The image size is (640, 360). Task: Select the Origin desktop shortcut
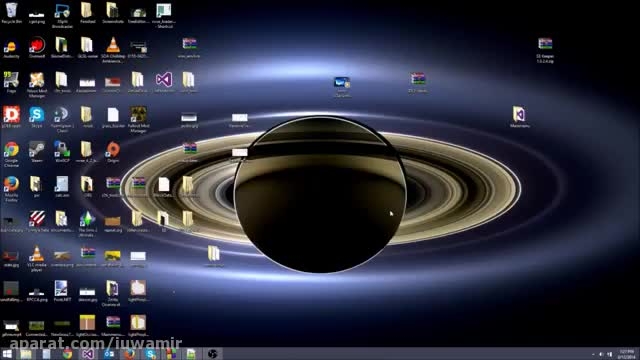[113, 152]
